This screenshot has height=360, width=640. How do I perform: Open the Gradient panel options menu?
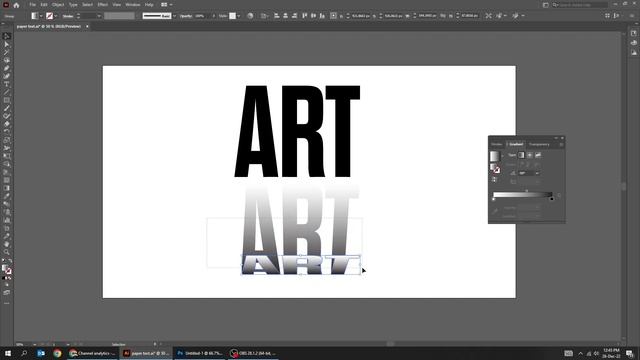(x=562, y=144)
